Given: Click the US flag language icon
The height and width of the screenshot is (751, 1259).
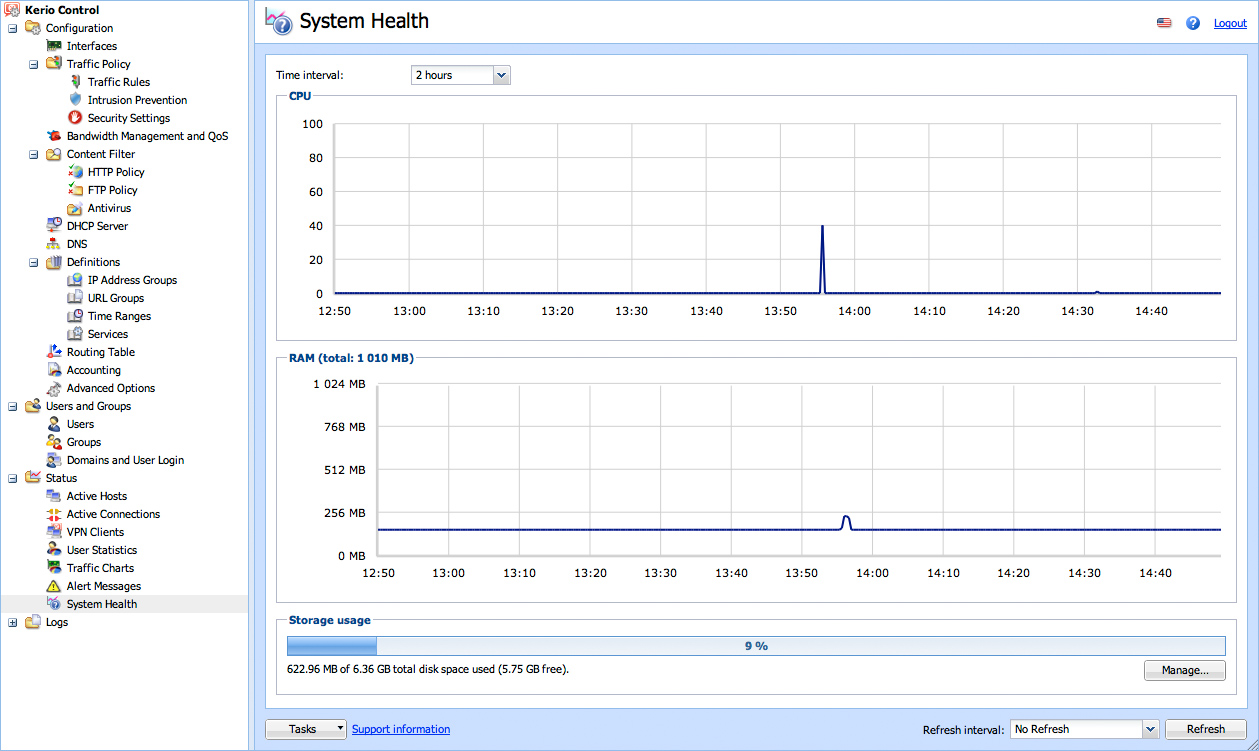Looking at the screenshot, I should pos(1164,23).
